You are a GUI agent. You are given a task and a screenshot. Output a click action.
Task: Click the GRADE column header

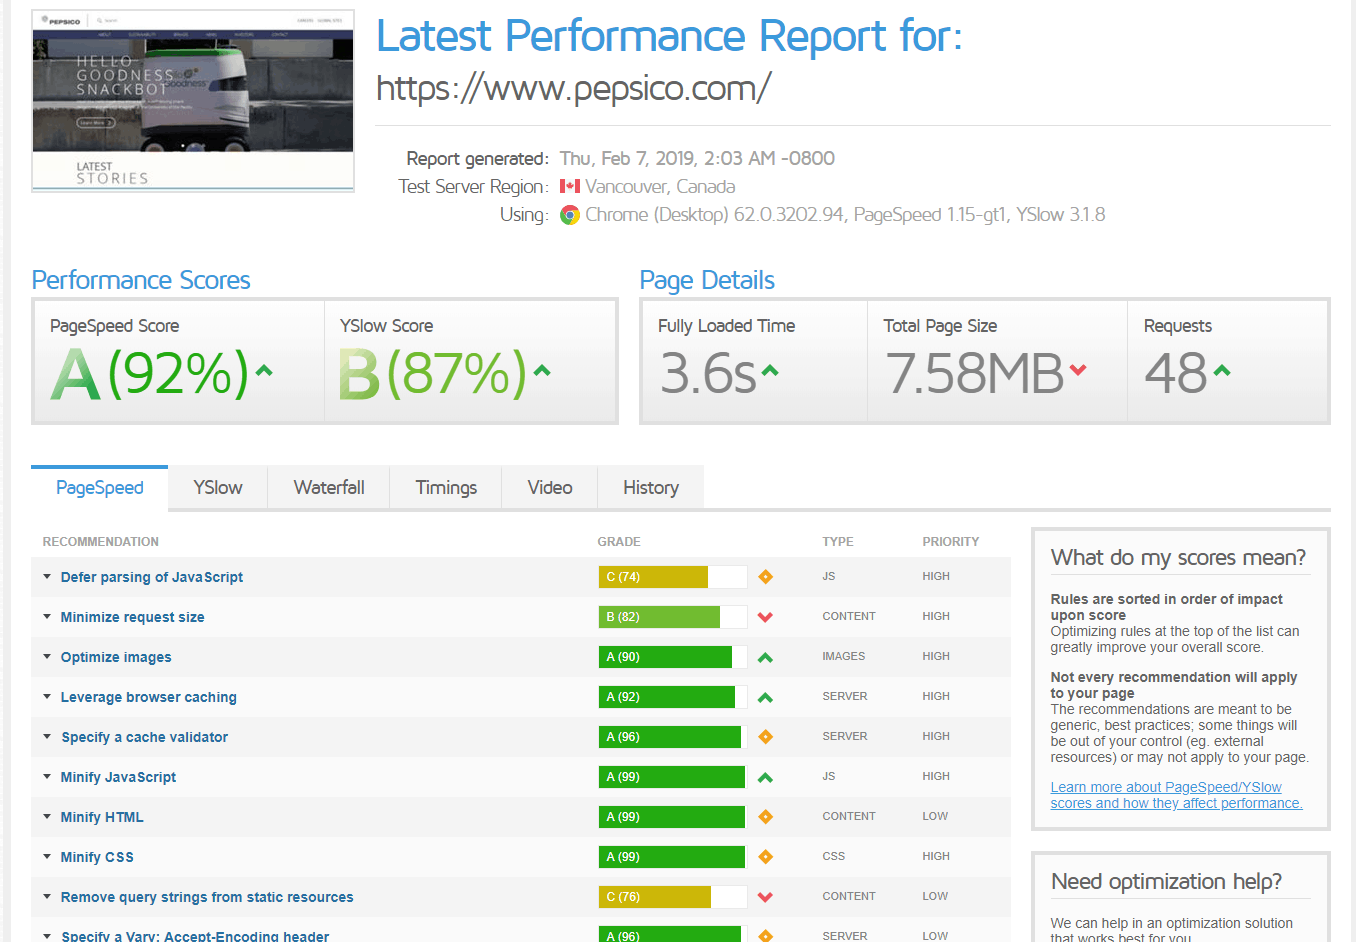619,541
